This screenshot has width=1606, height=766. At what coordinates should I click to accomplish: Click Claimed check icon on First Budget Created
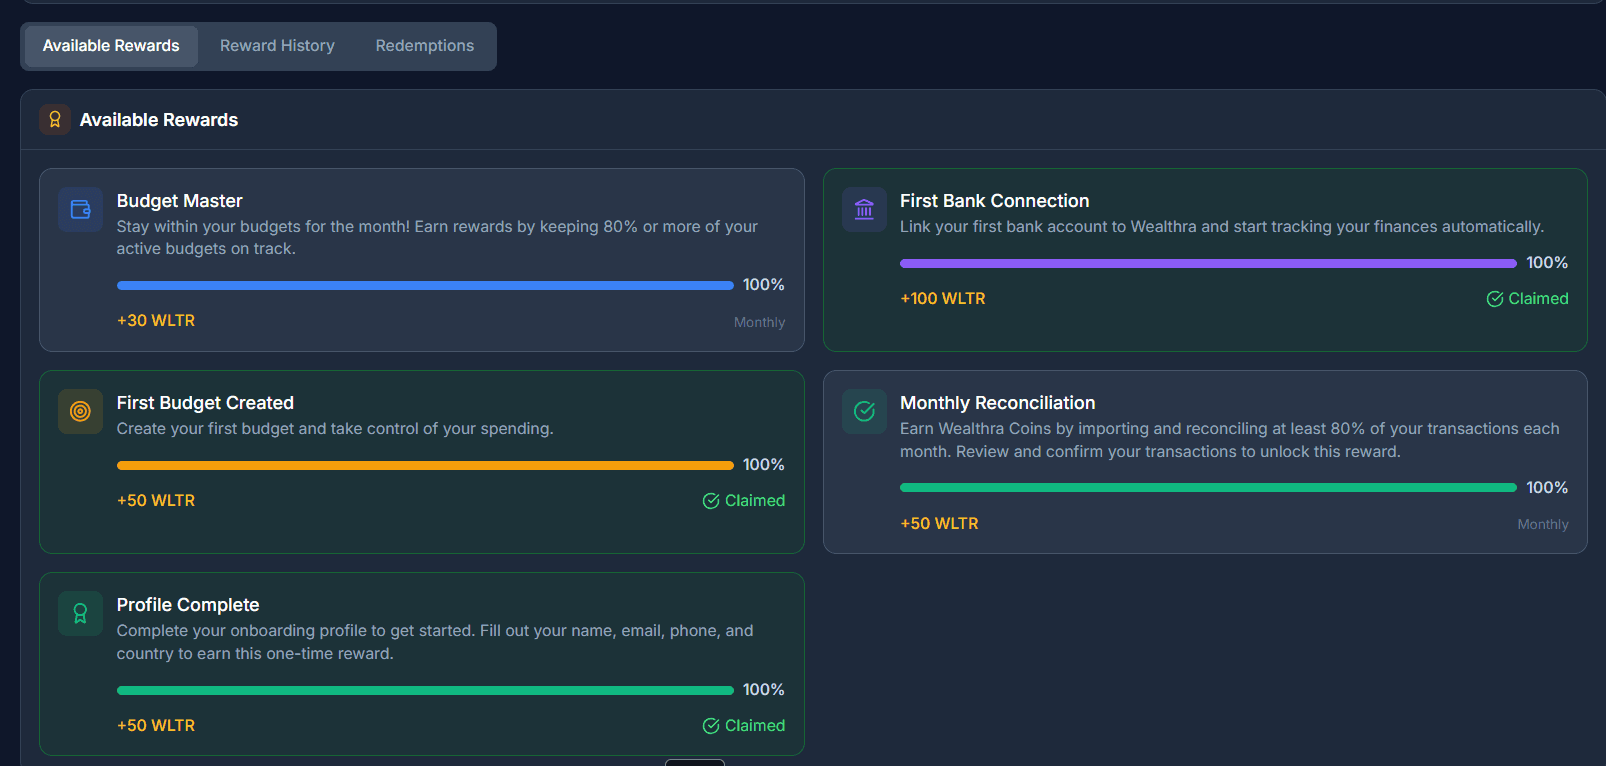coord(711,501)
